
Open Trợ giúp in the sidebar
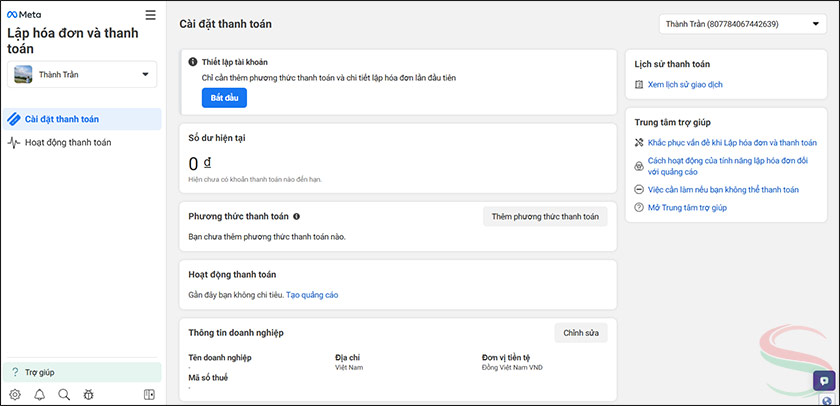click(82, 372)
